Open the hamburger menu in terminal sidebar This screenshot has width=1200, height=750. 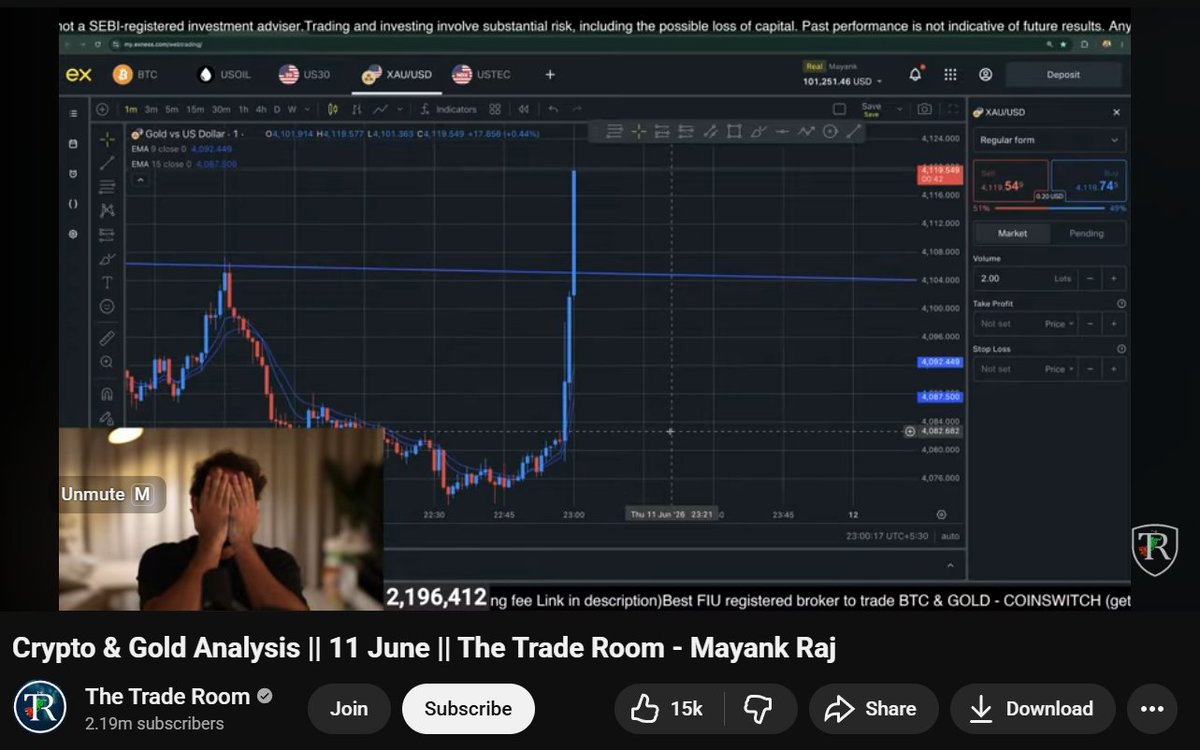click(73, 114)
